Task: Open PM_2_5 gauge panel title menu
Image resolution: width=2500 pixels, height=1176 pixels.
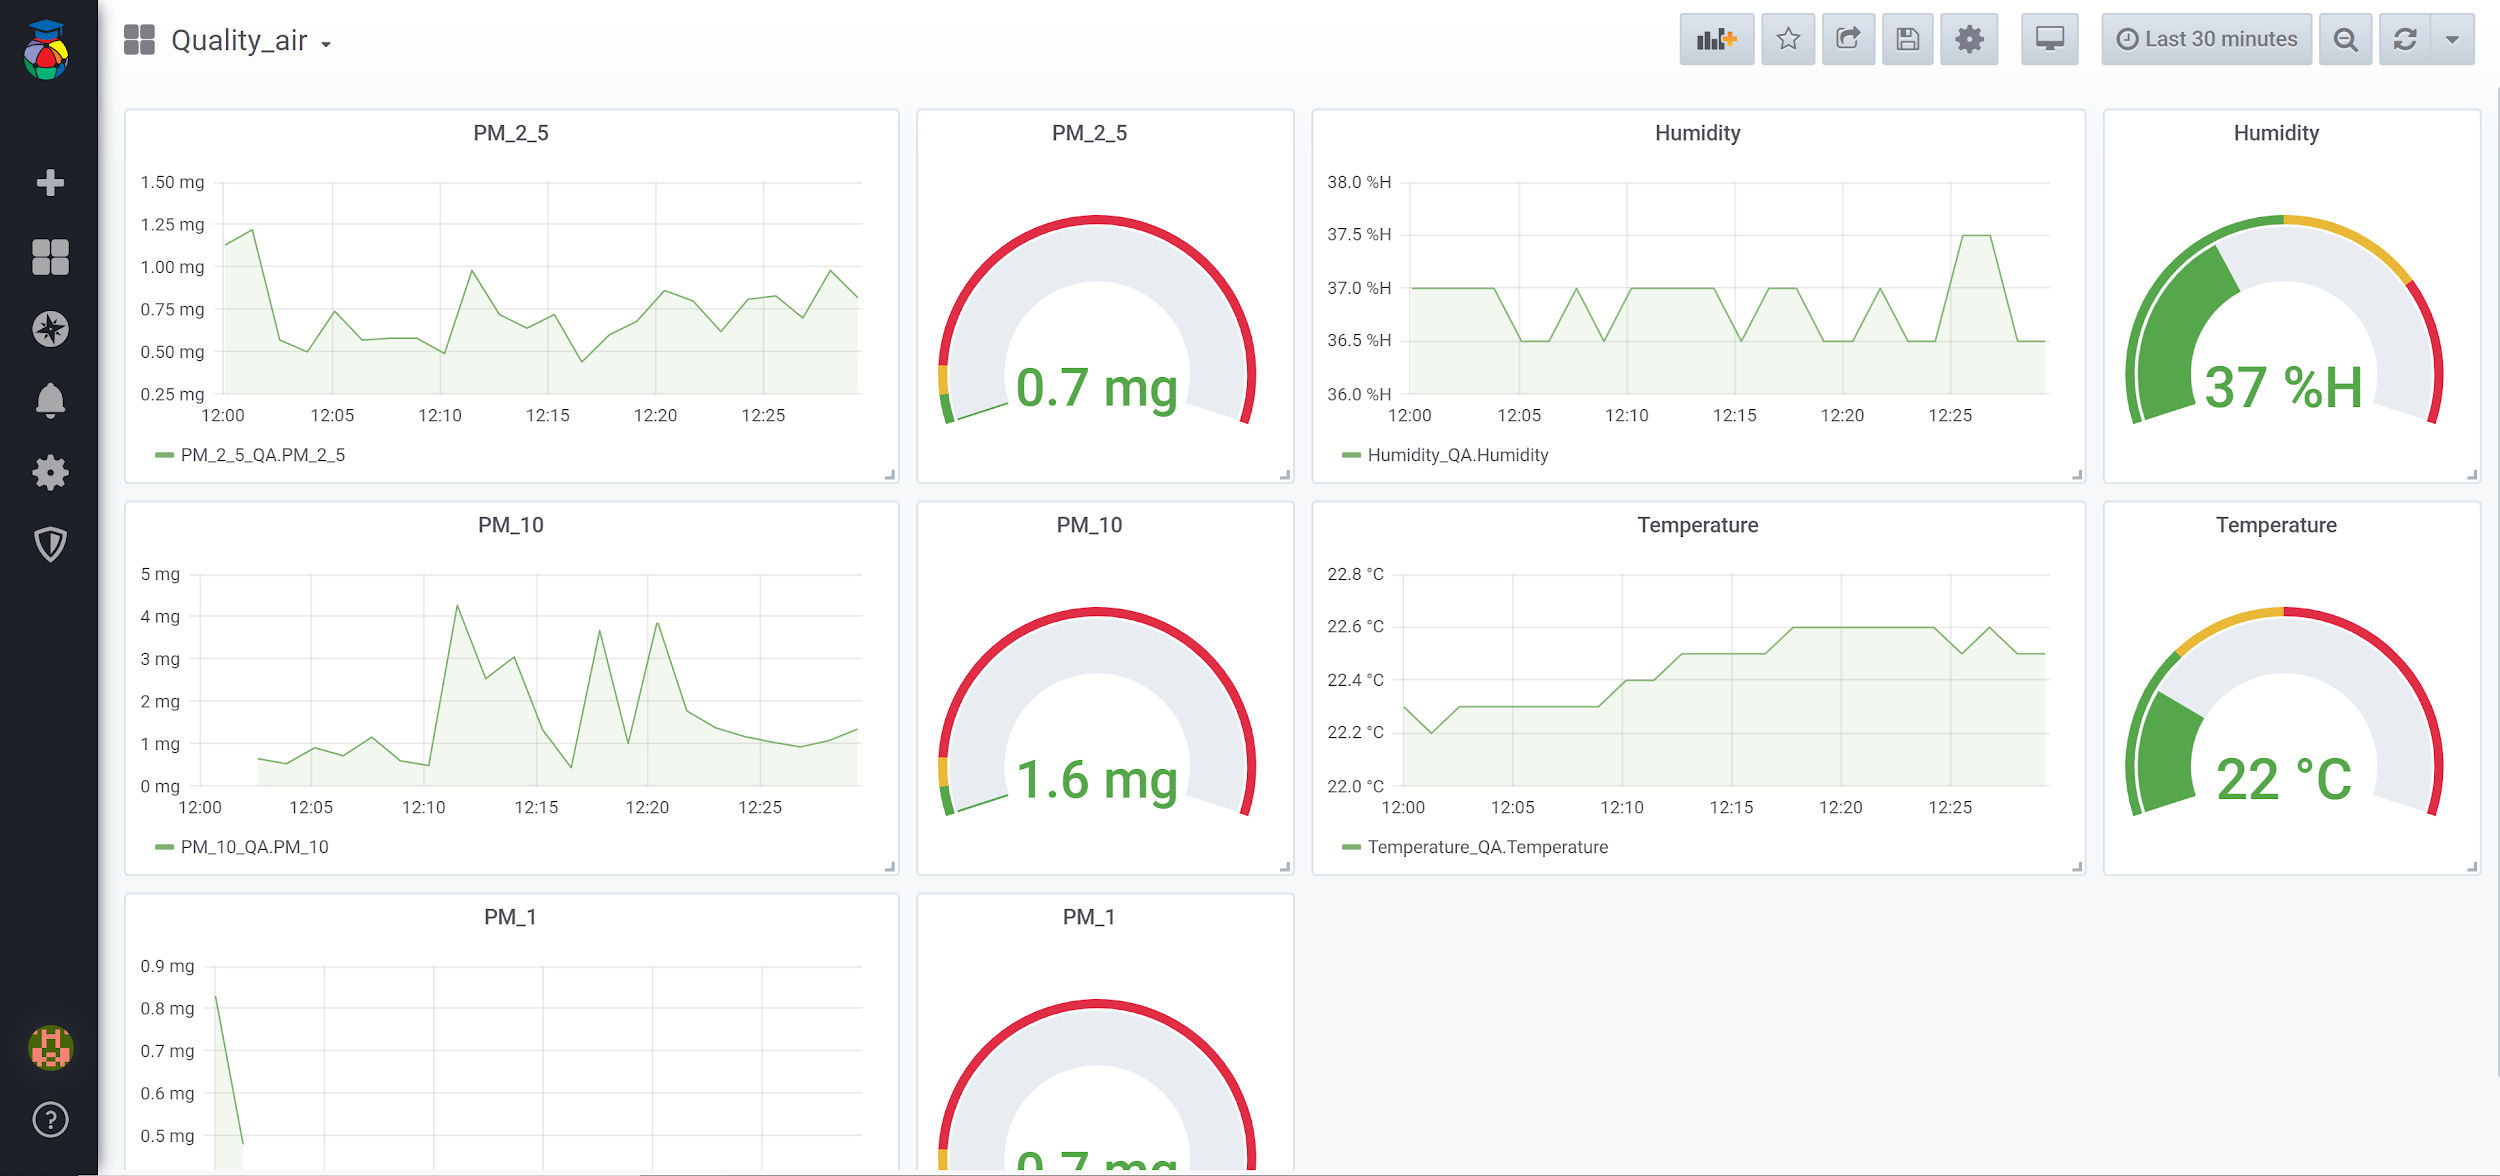Action: pos(1089,133)
